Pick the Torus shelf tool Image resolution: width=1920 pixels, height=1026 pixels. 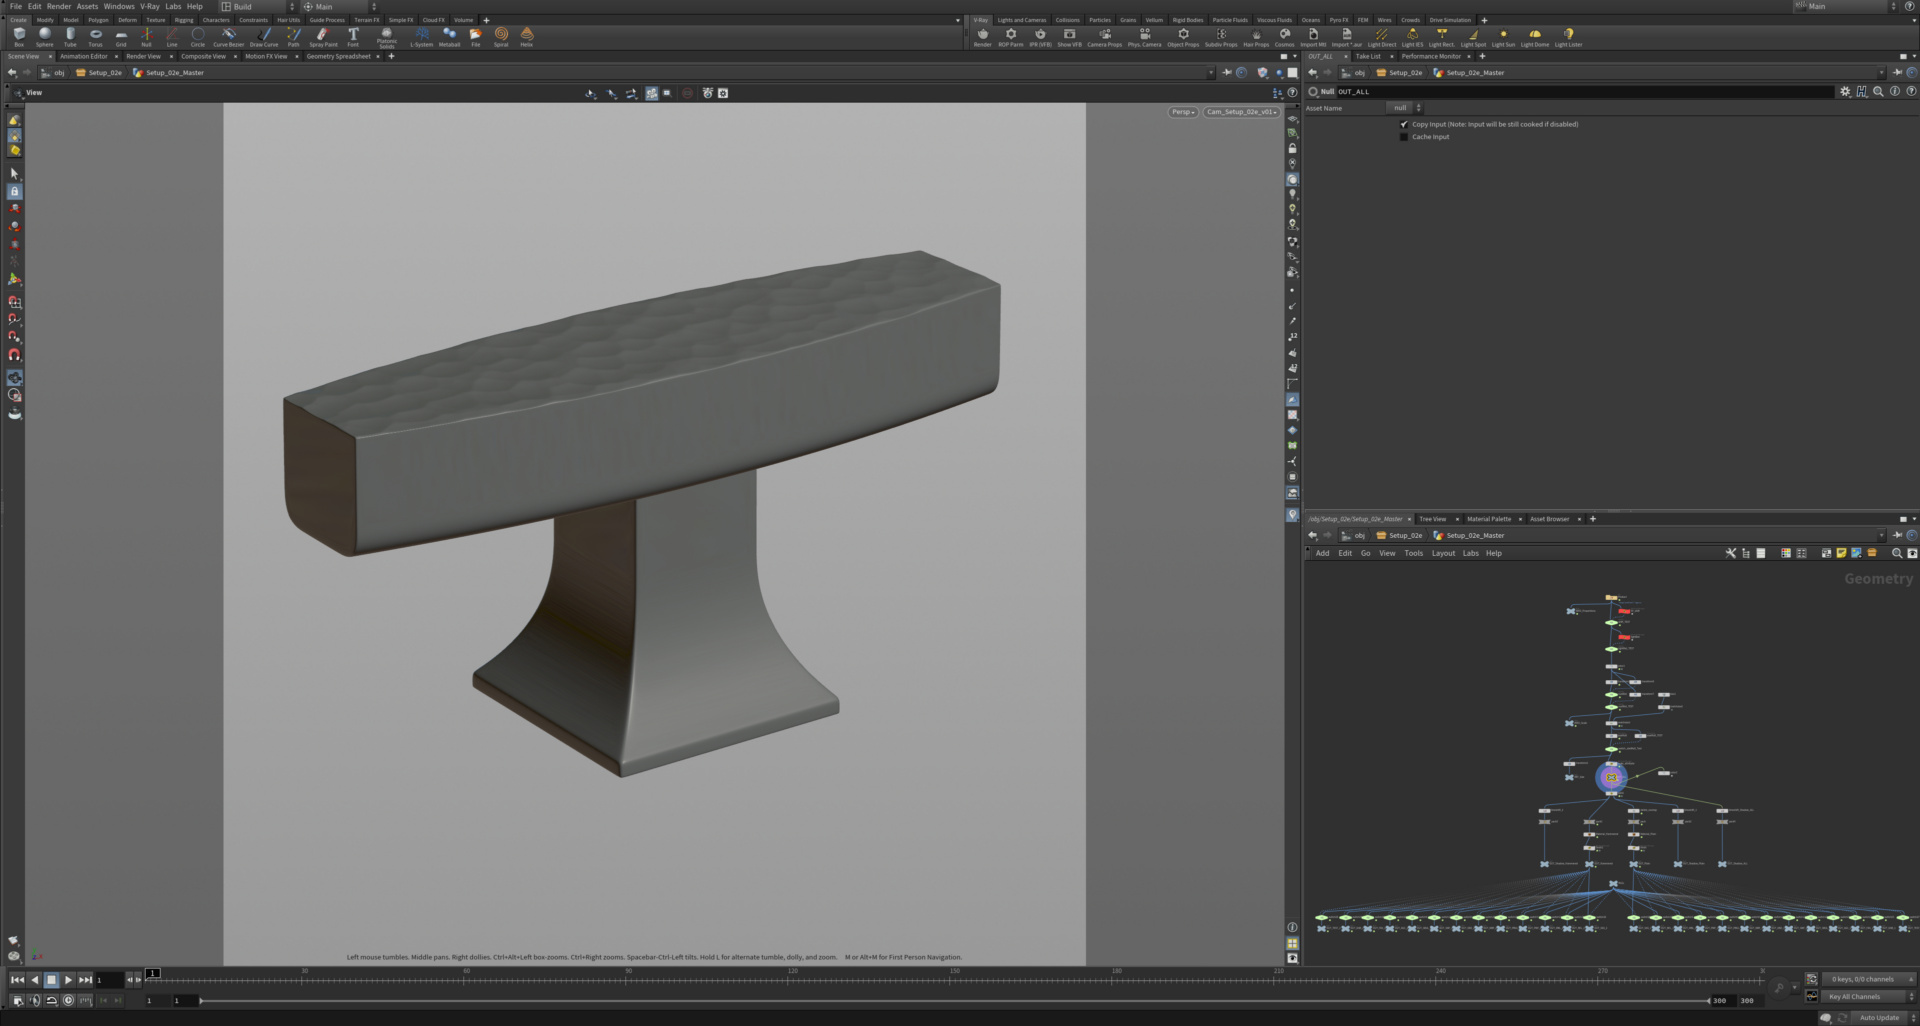click(95, 37)
